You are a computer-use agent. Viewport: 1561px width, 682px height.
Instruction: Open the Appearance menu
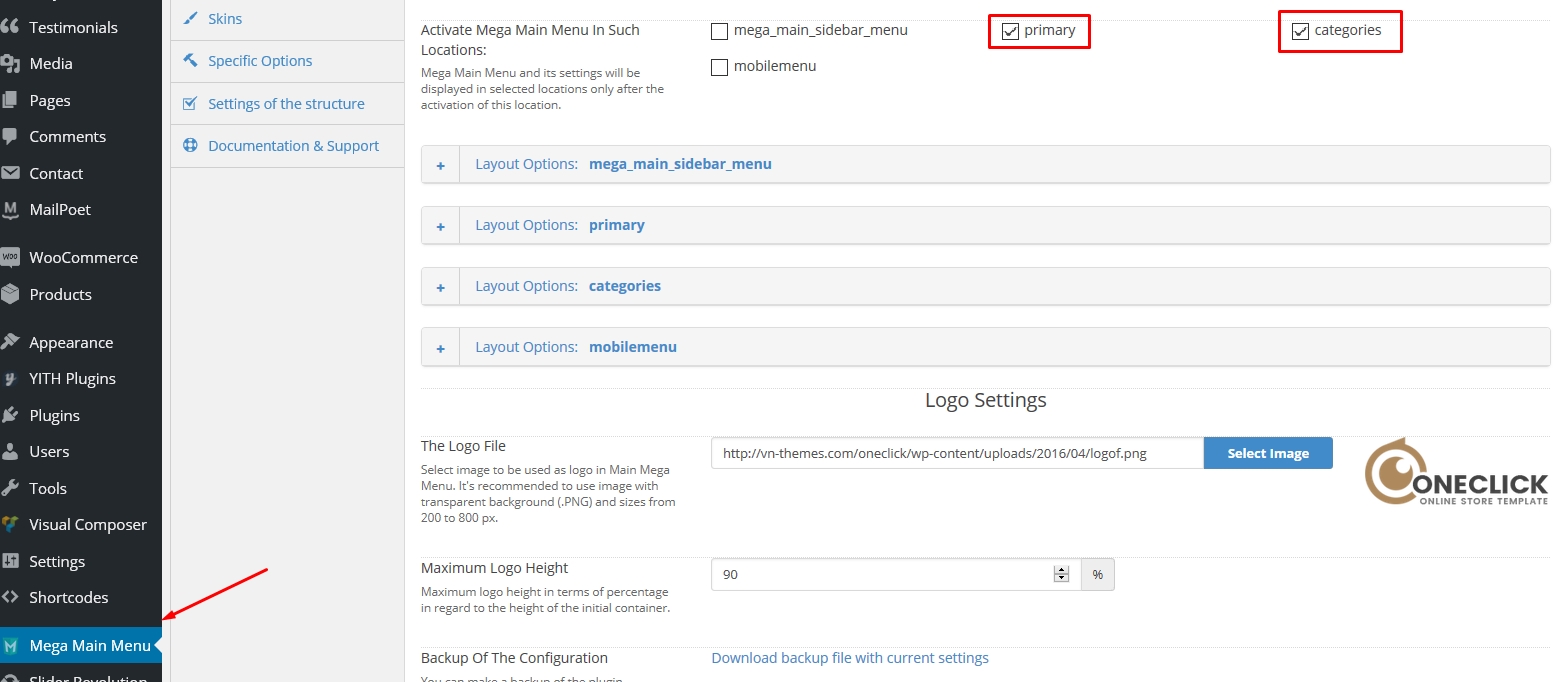click(71, 342)
